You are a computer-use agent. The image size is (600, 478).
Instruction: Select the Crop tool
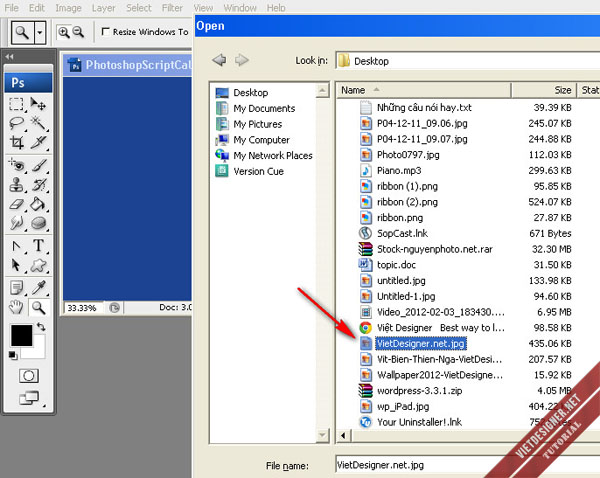[16, 142]
